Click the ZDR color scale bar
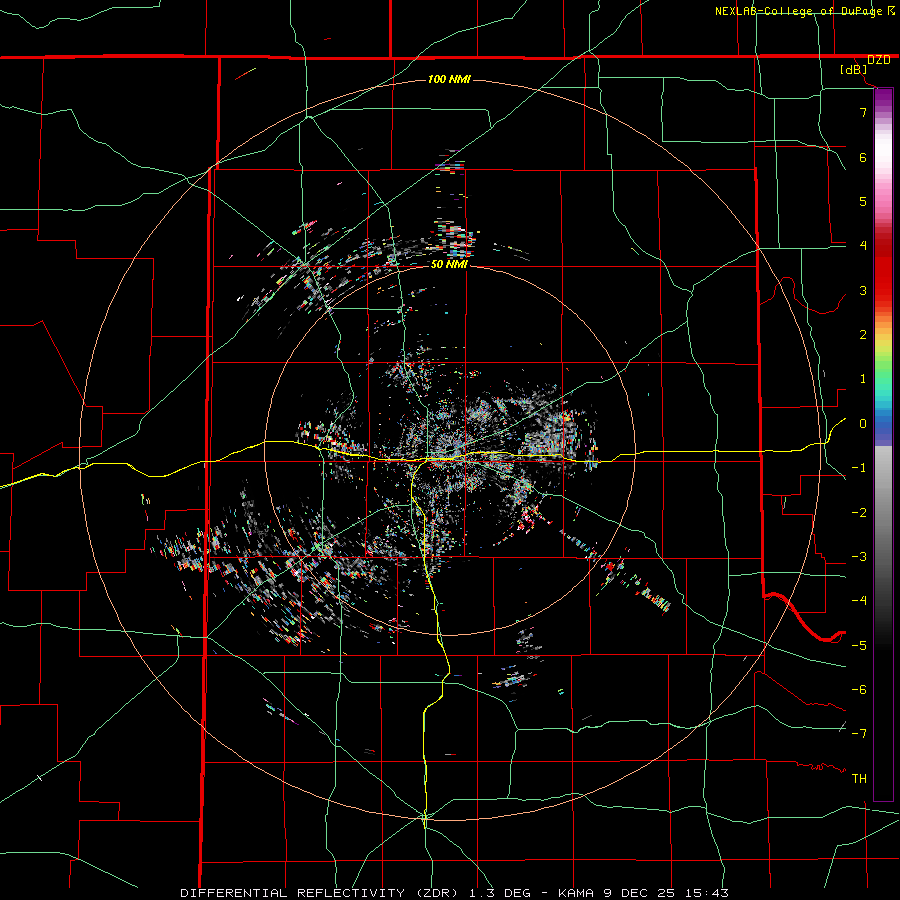 tap(883, 444)
